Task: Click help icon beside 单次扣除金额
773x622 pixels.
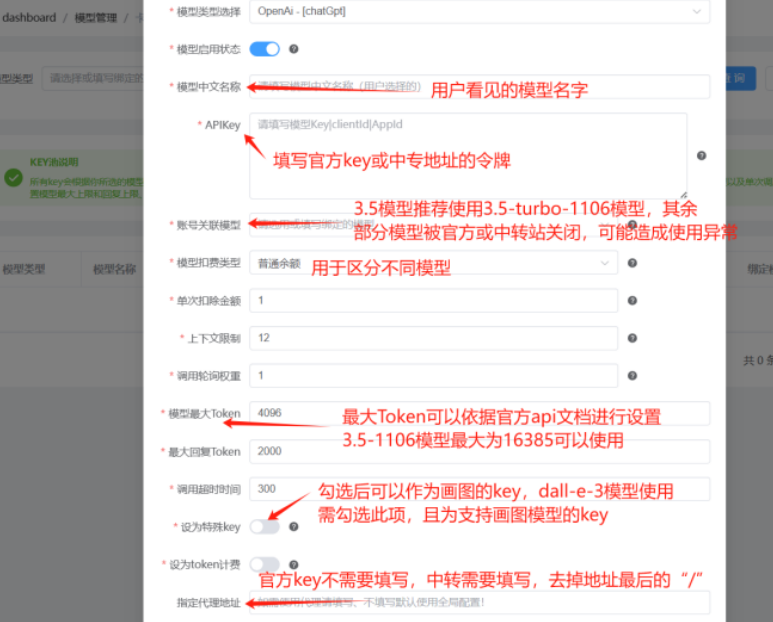Action: (632, 301)
